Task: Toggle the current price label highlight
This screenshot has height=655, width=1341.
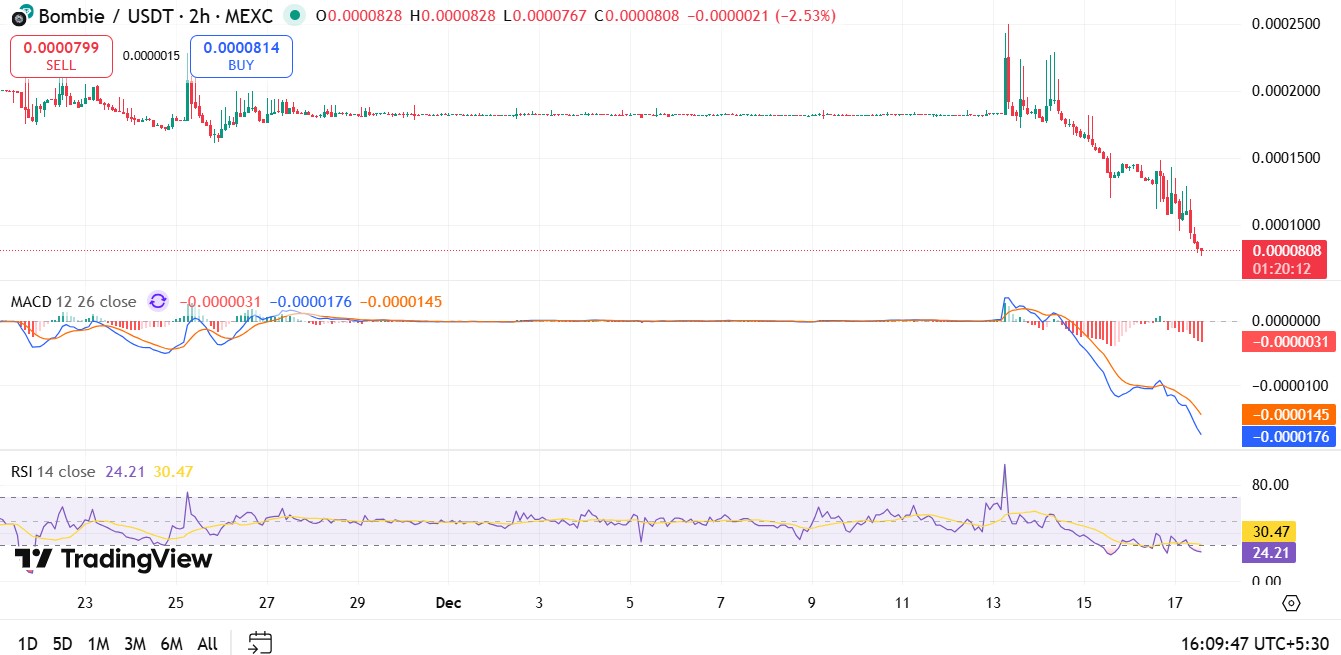Action: tap(1285, 250)
